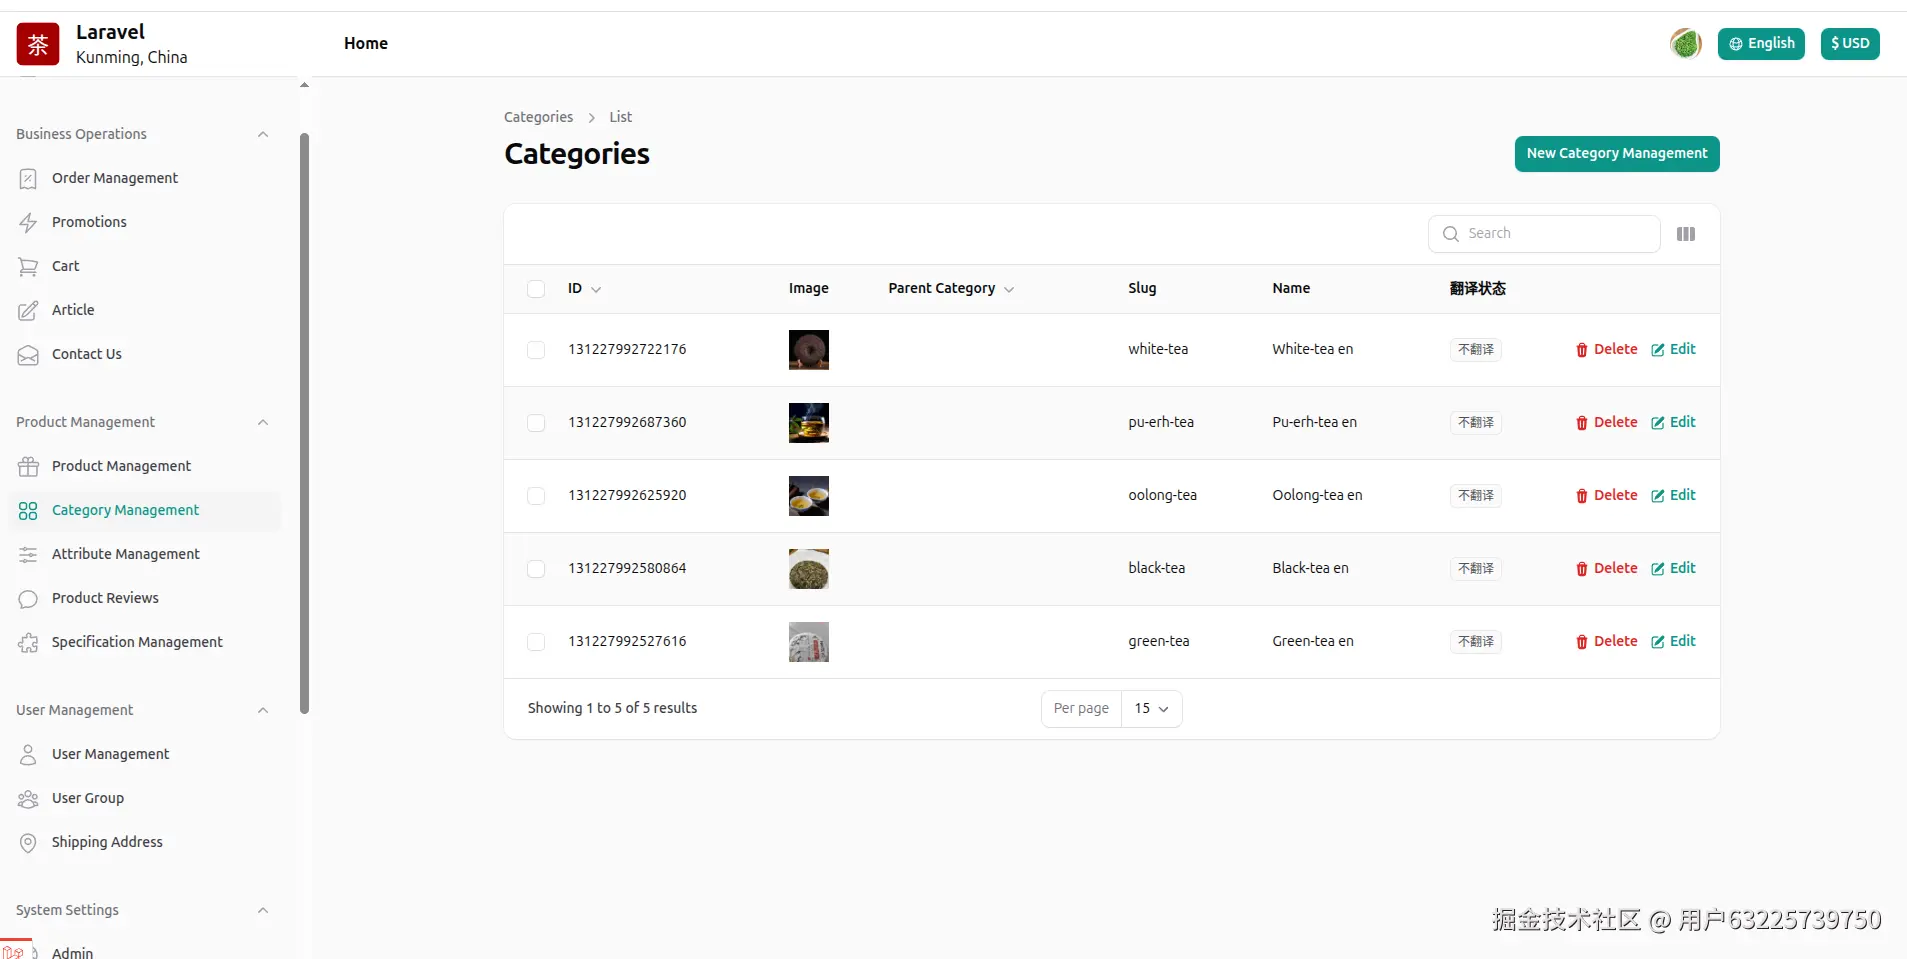Click the Product Management gift icon
This screenshot has width=1907, height=959.
pos(28,467)
